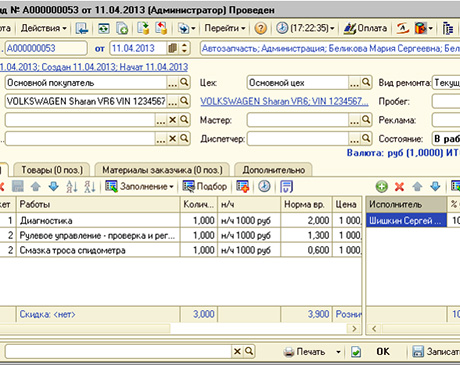Switch to the Дополнительно tab

(x=274, y=170)
